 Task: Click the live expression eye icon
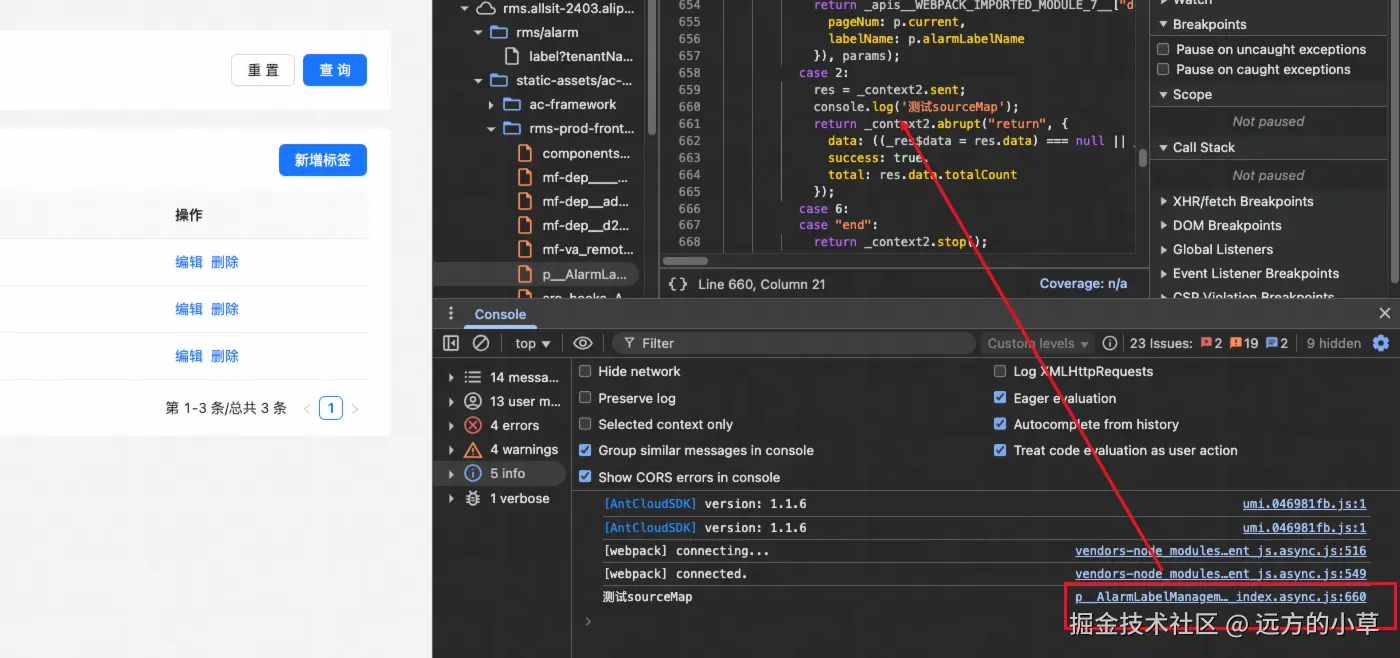pos(583,343)
